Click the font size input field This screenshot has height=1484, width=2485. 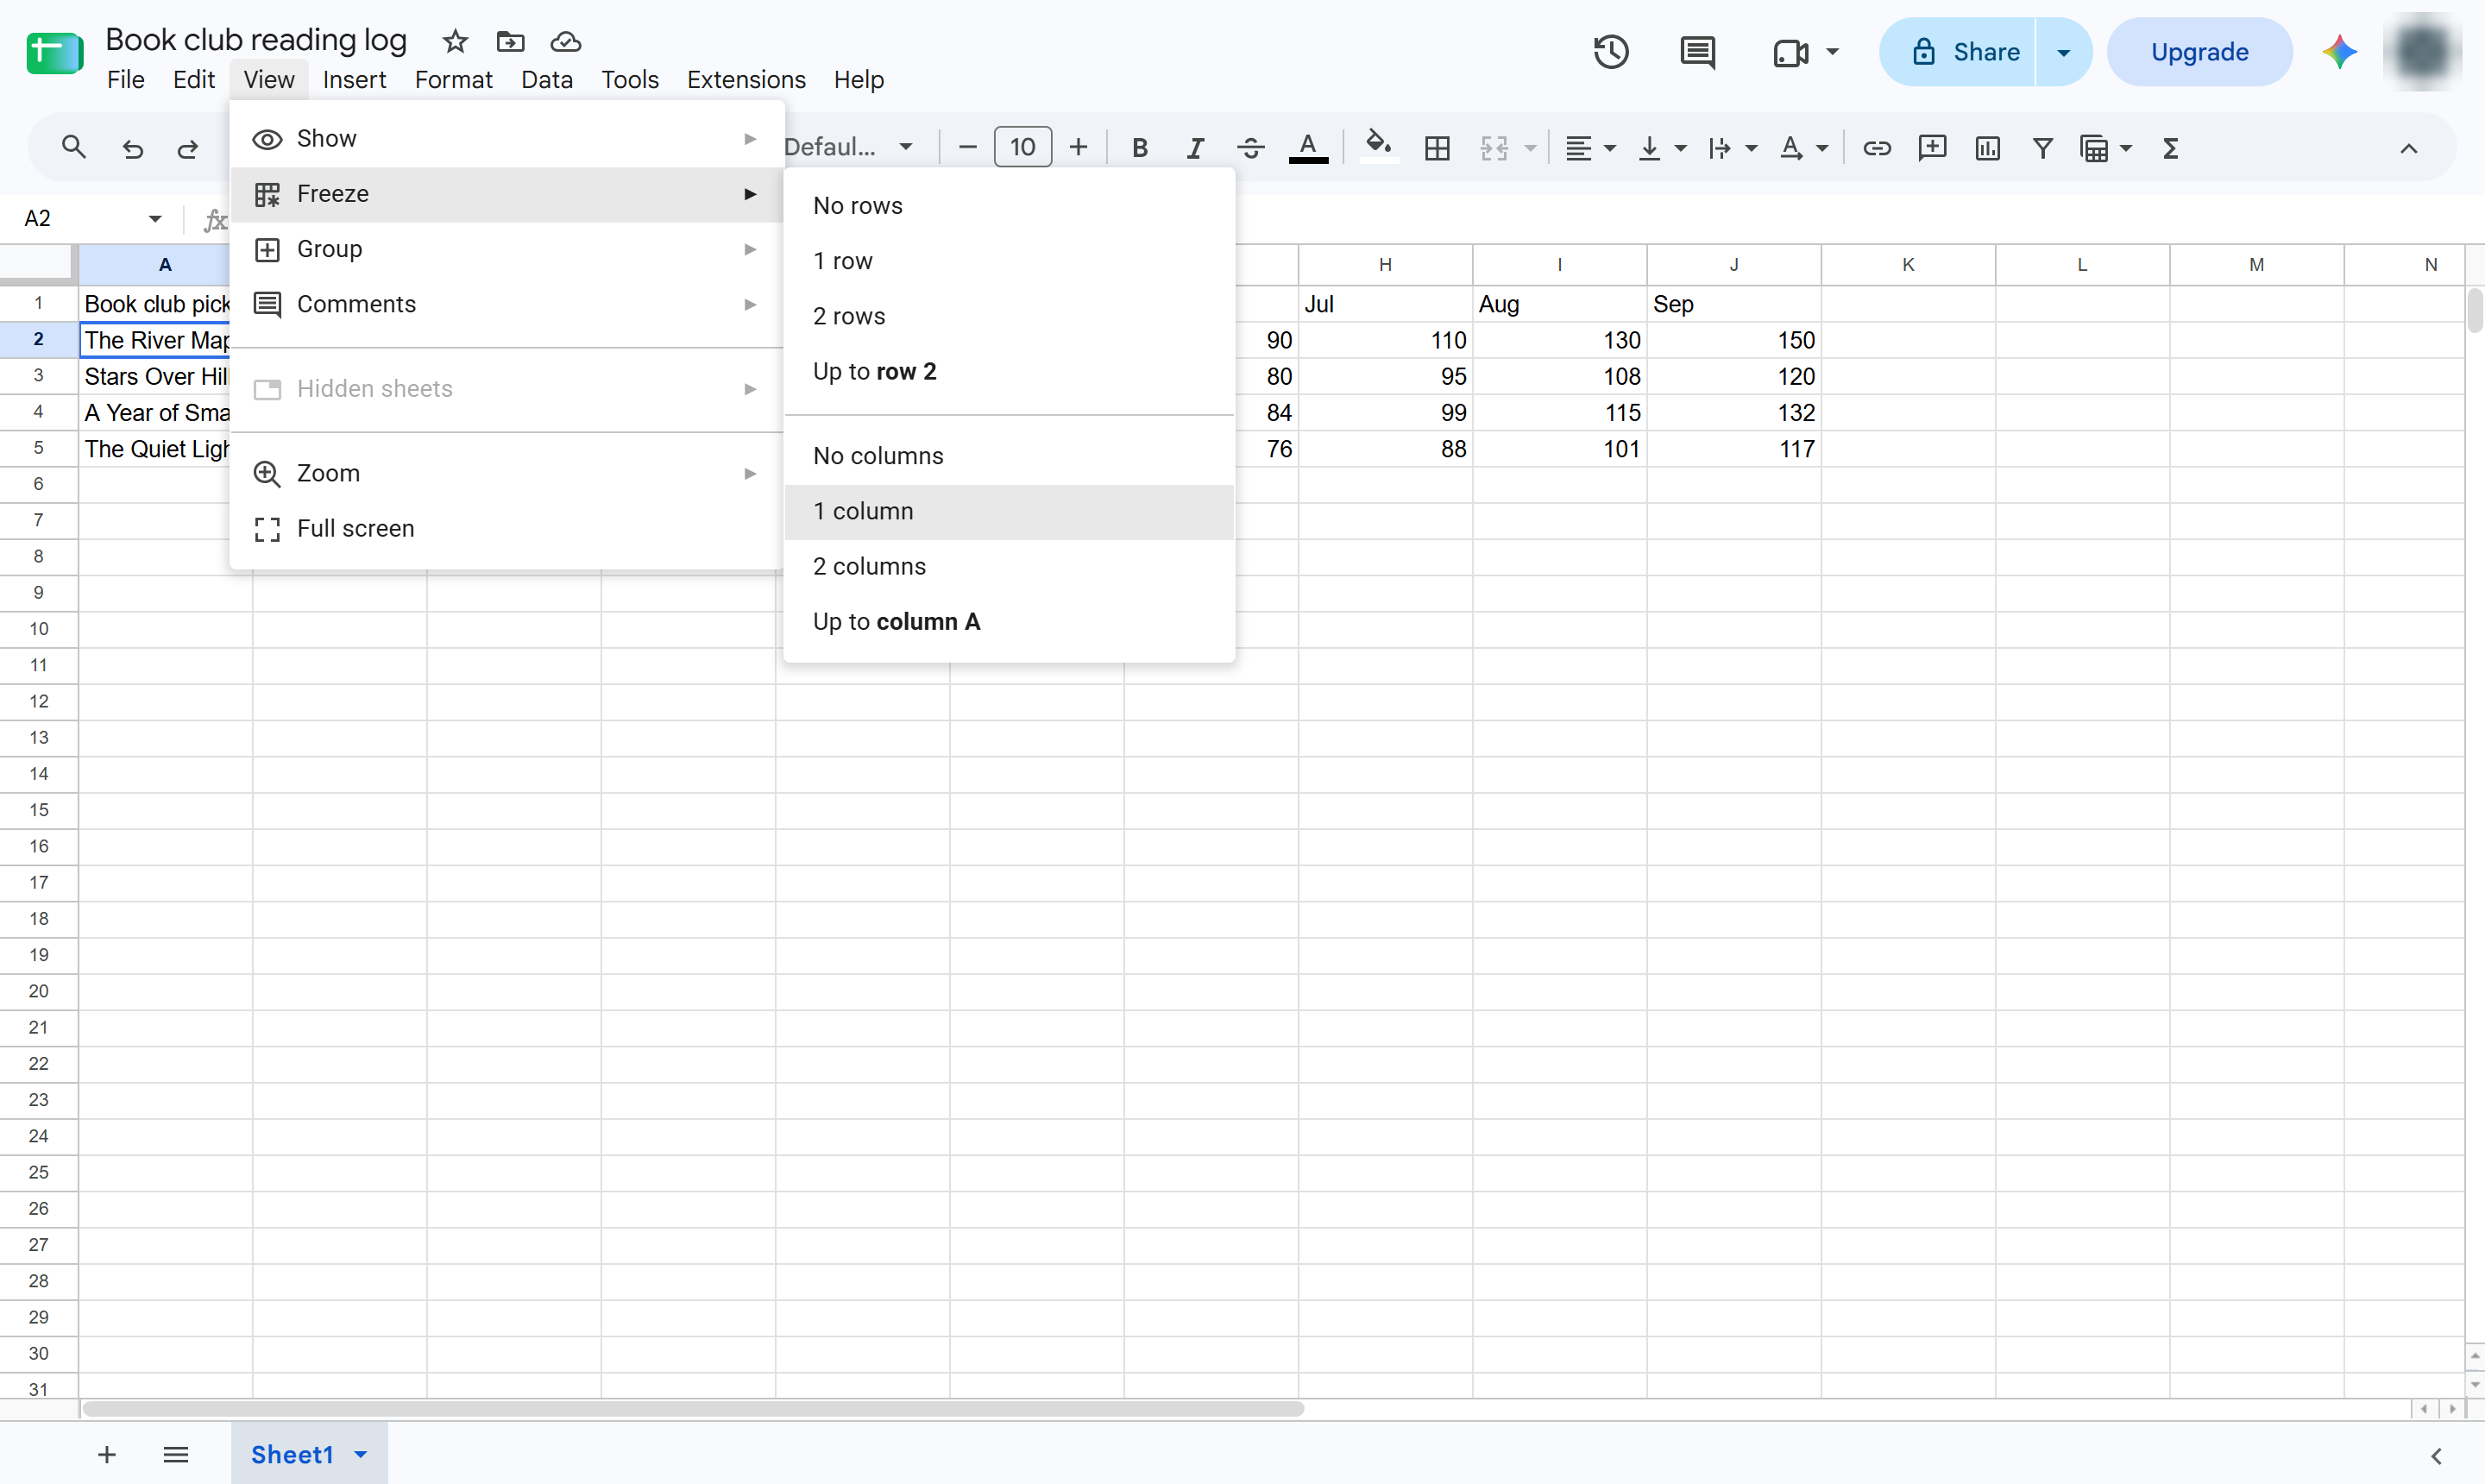pyautogui.click(x=1022, y=147)
